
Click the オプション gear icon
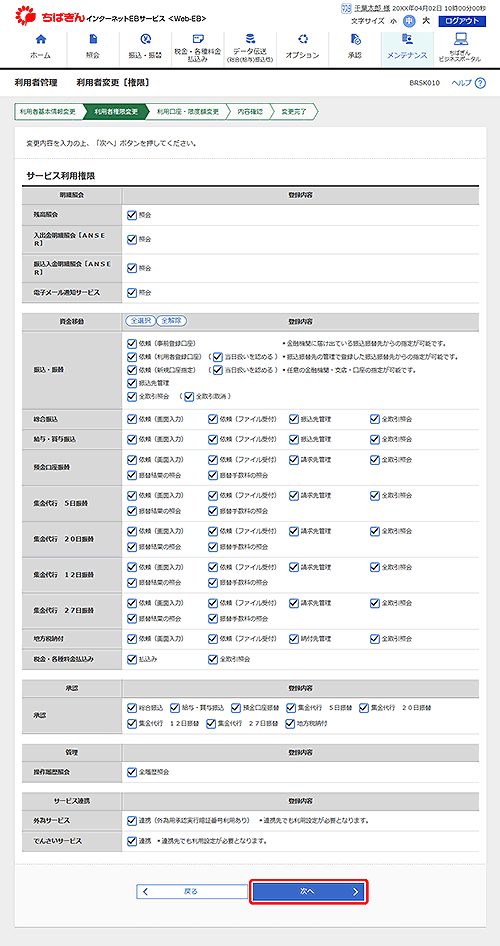click(x=303, y=40)
